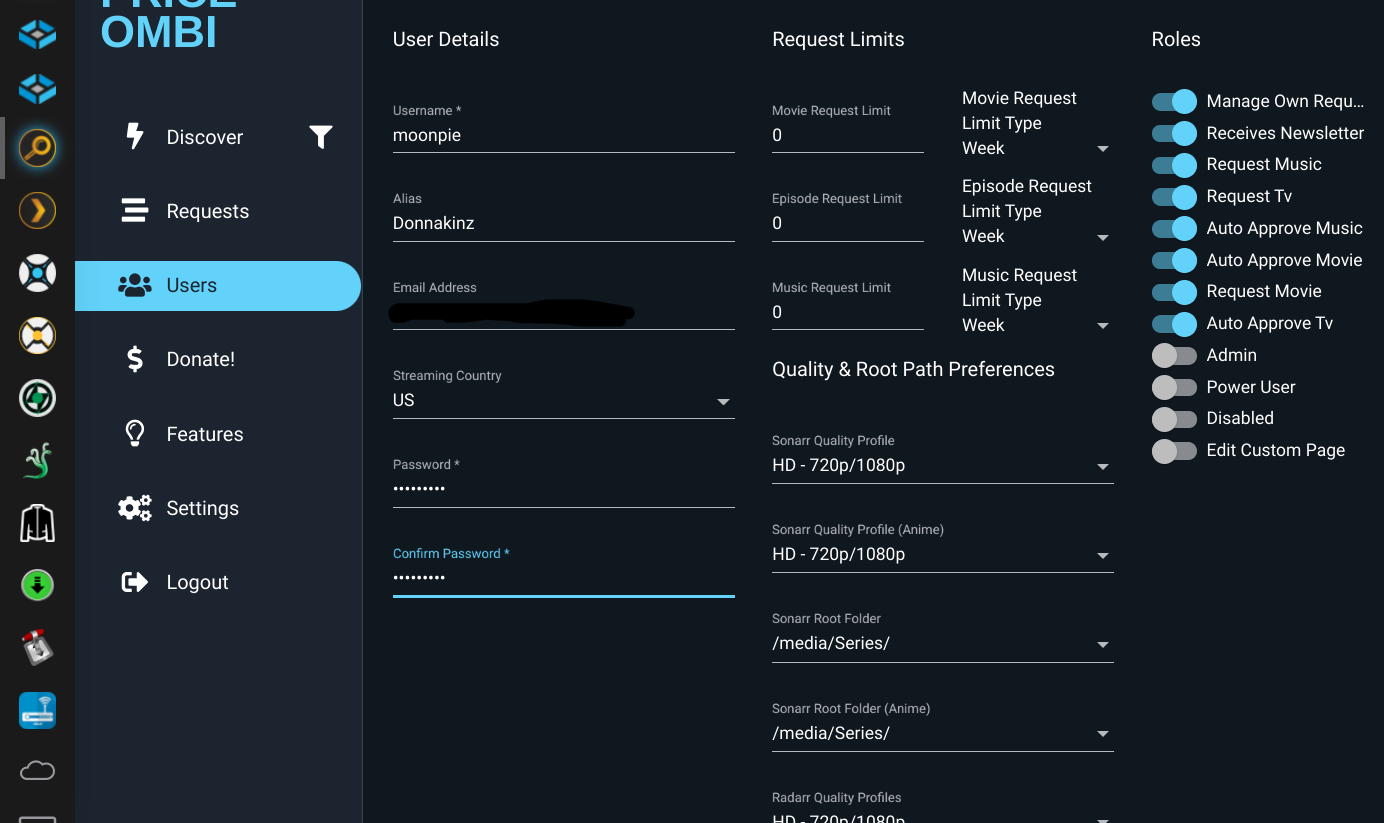Switch to the Requests section
1384x823 pixels.
pos(208,211)
